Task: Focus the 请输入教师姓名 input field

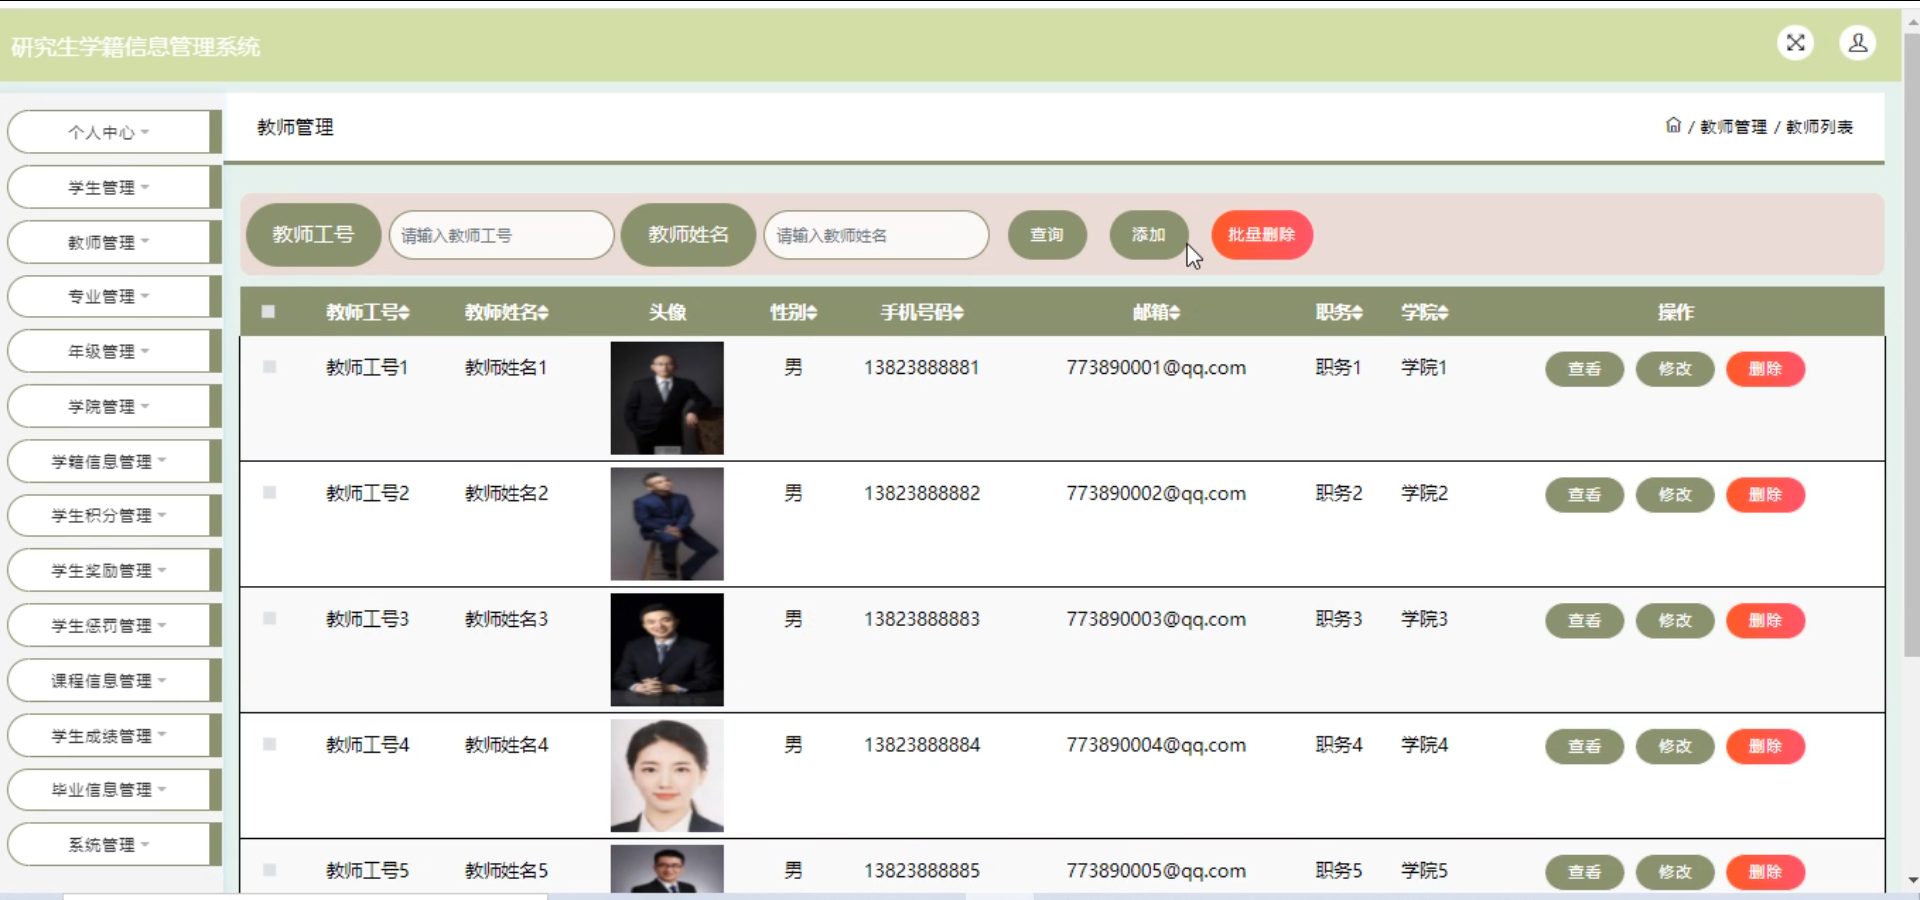Action: pyautogui.click(x=877, y=235)
